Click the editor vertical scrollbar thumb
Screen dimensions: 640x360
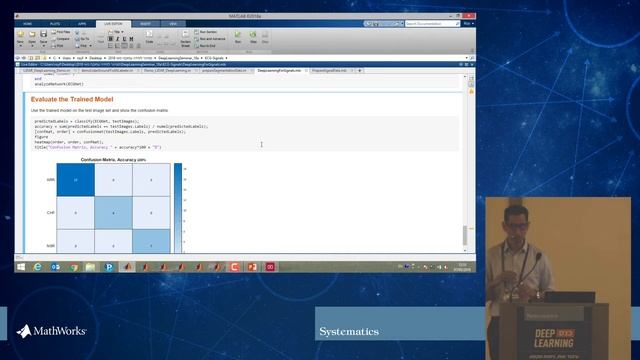tap(465, 235)
